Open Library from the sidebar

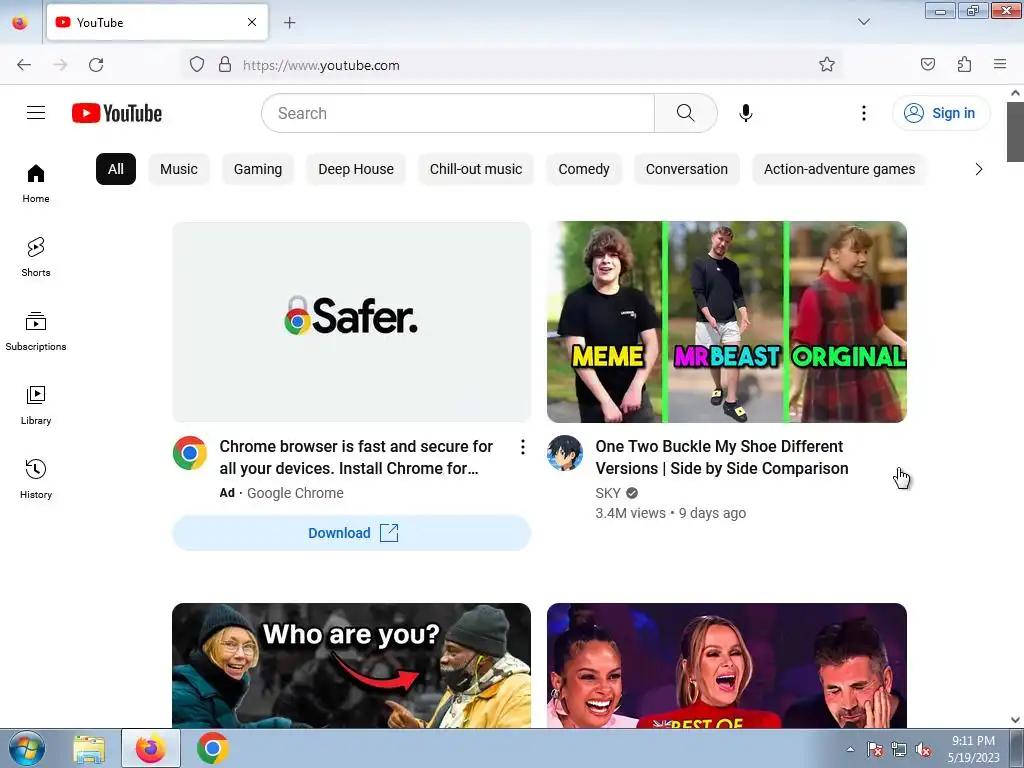point(36,406)
